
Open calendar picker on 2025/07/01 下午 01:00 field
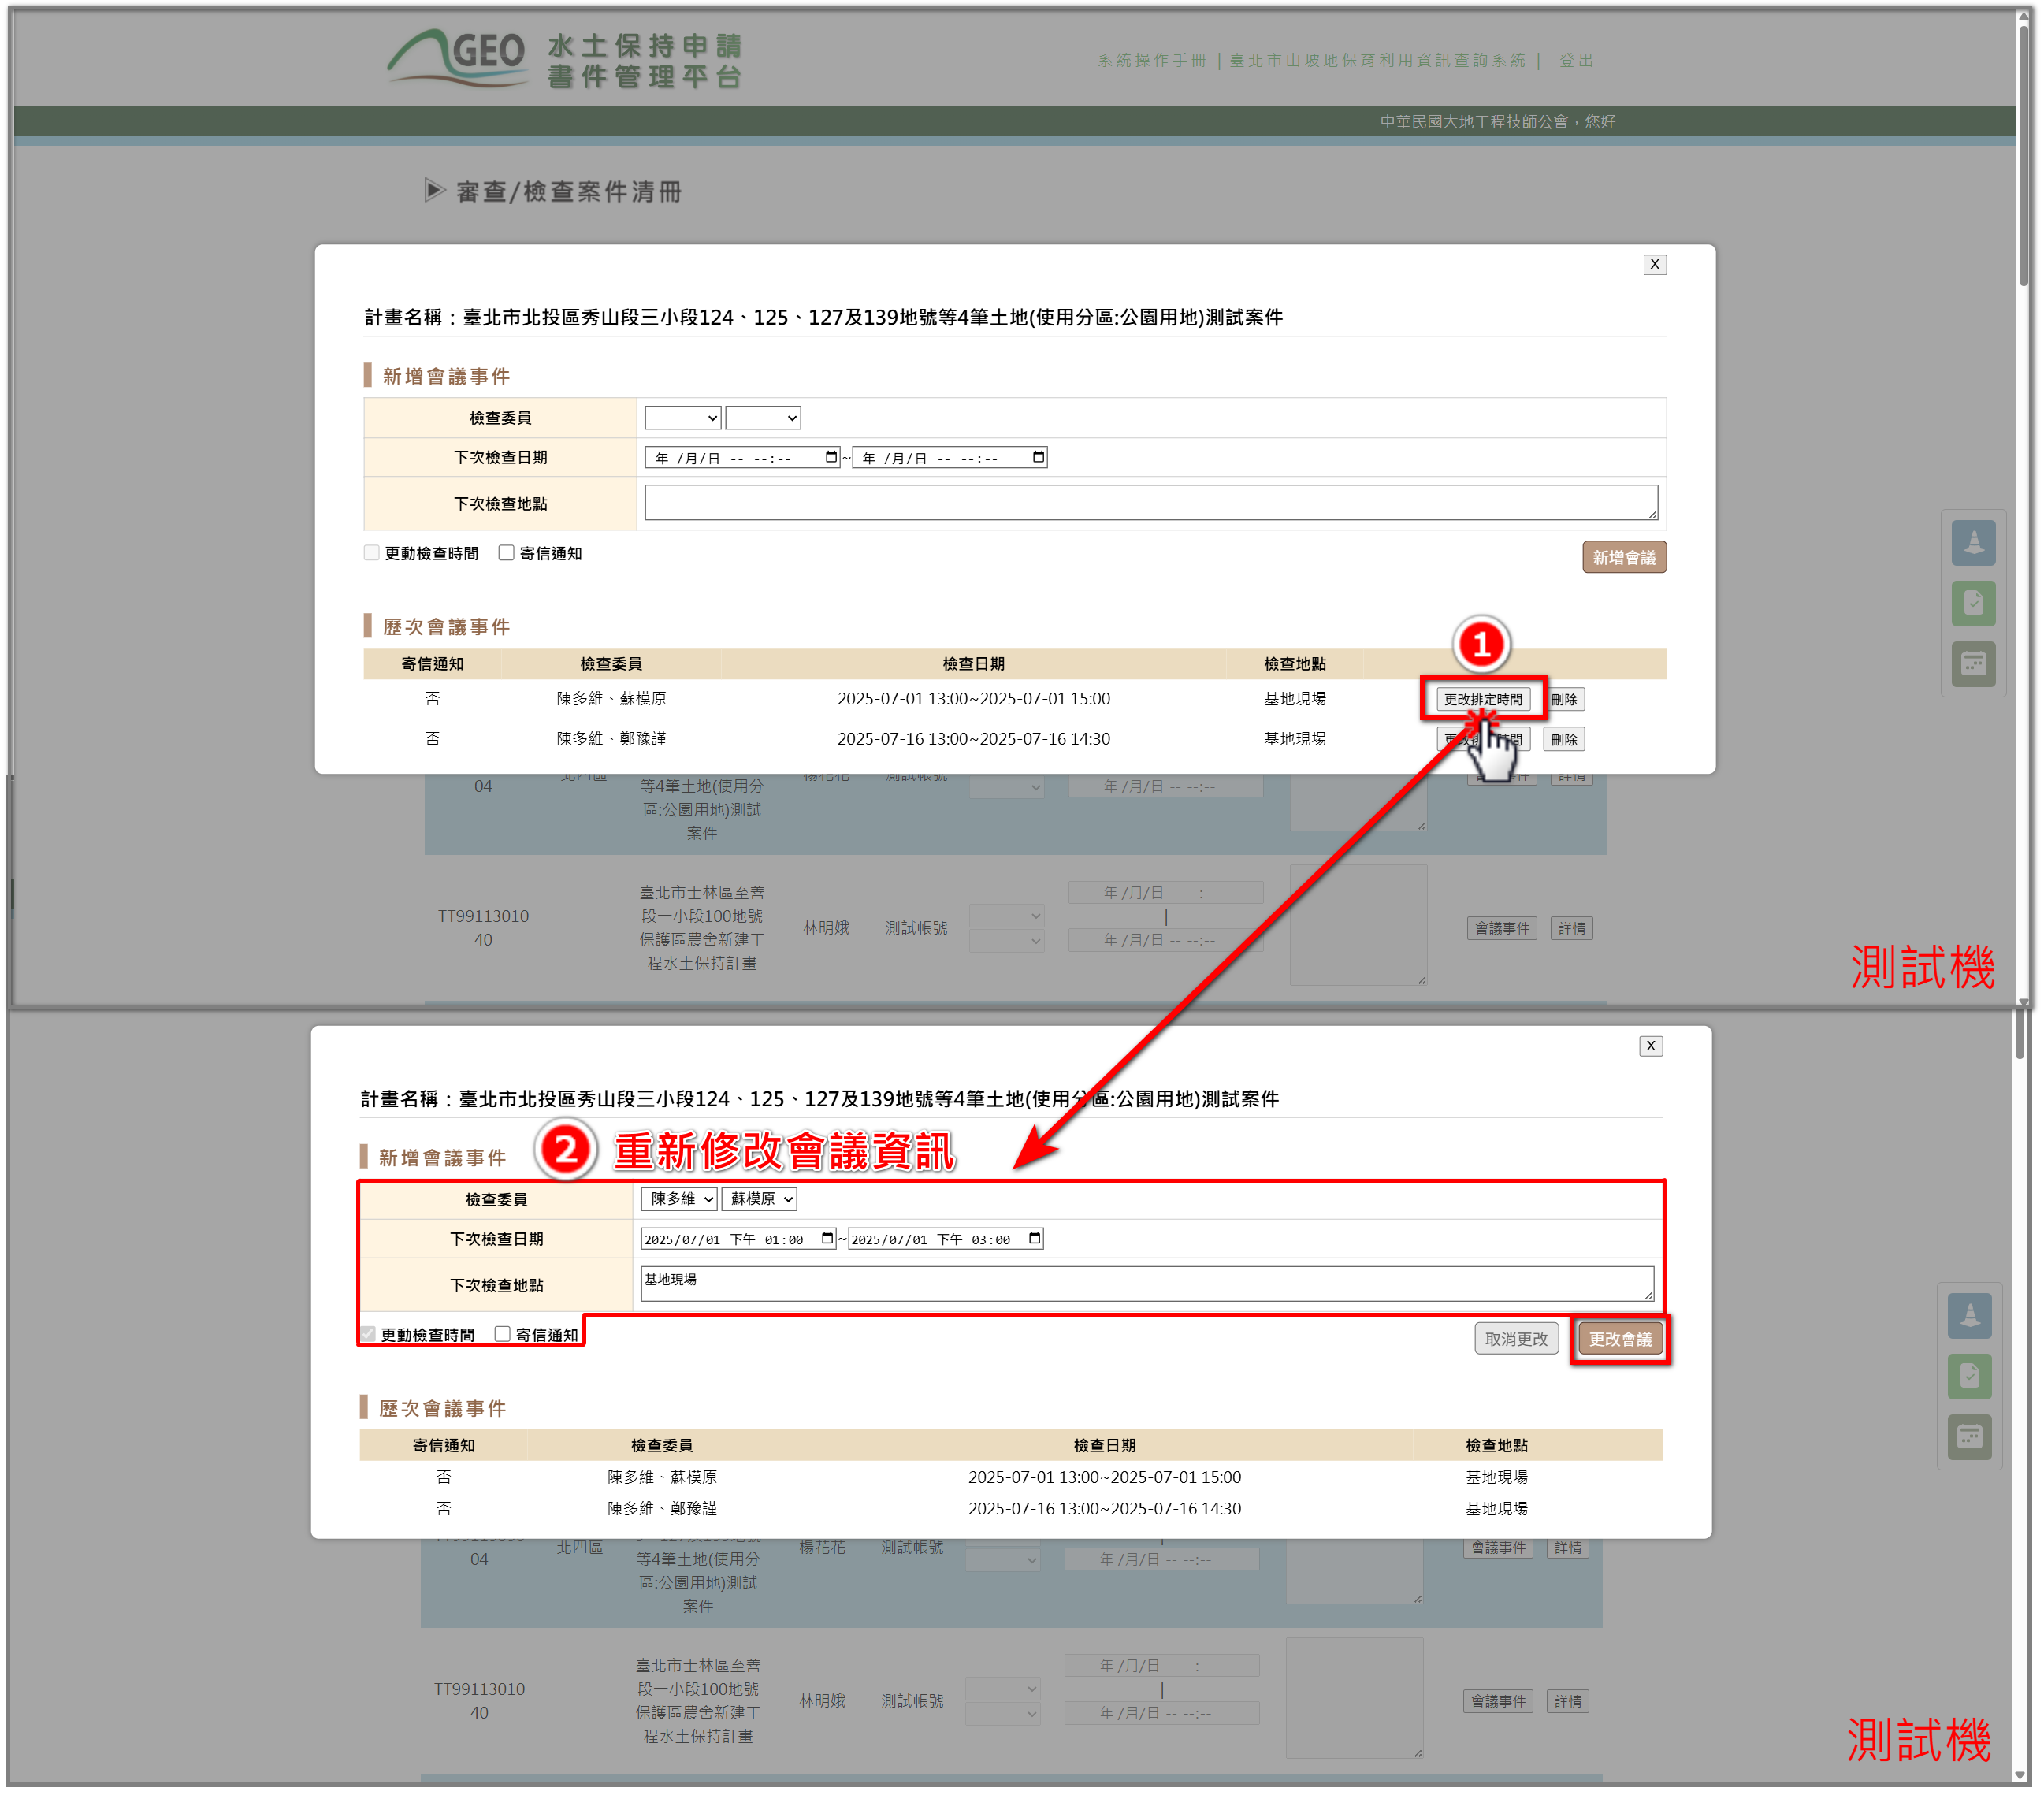point(827,1238)
